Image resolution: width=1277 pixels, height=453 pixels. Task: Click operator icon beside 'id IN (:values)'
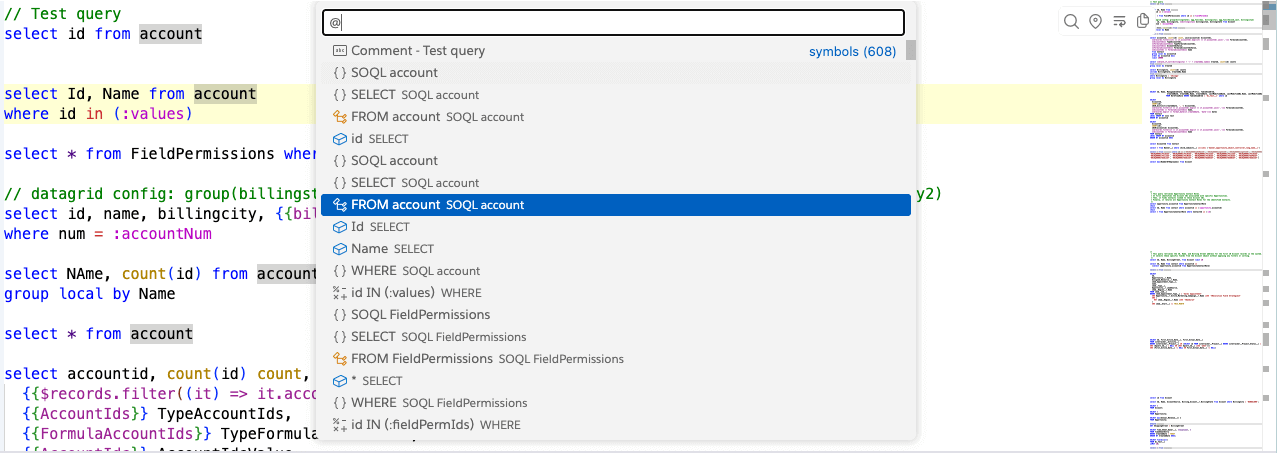pos(340,293)
